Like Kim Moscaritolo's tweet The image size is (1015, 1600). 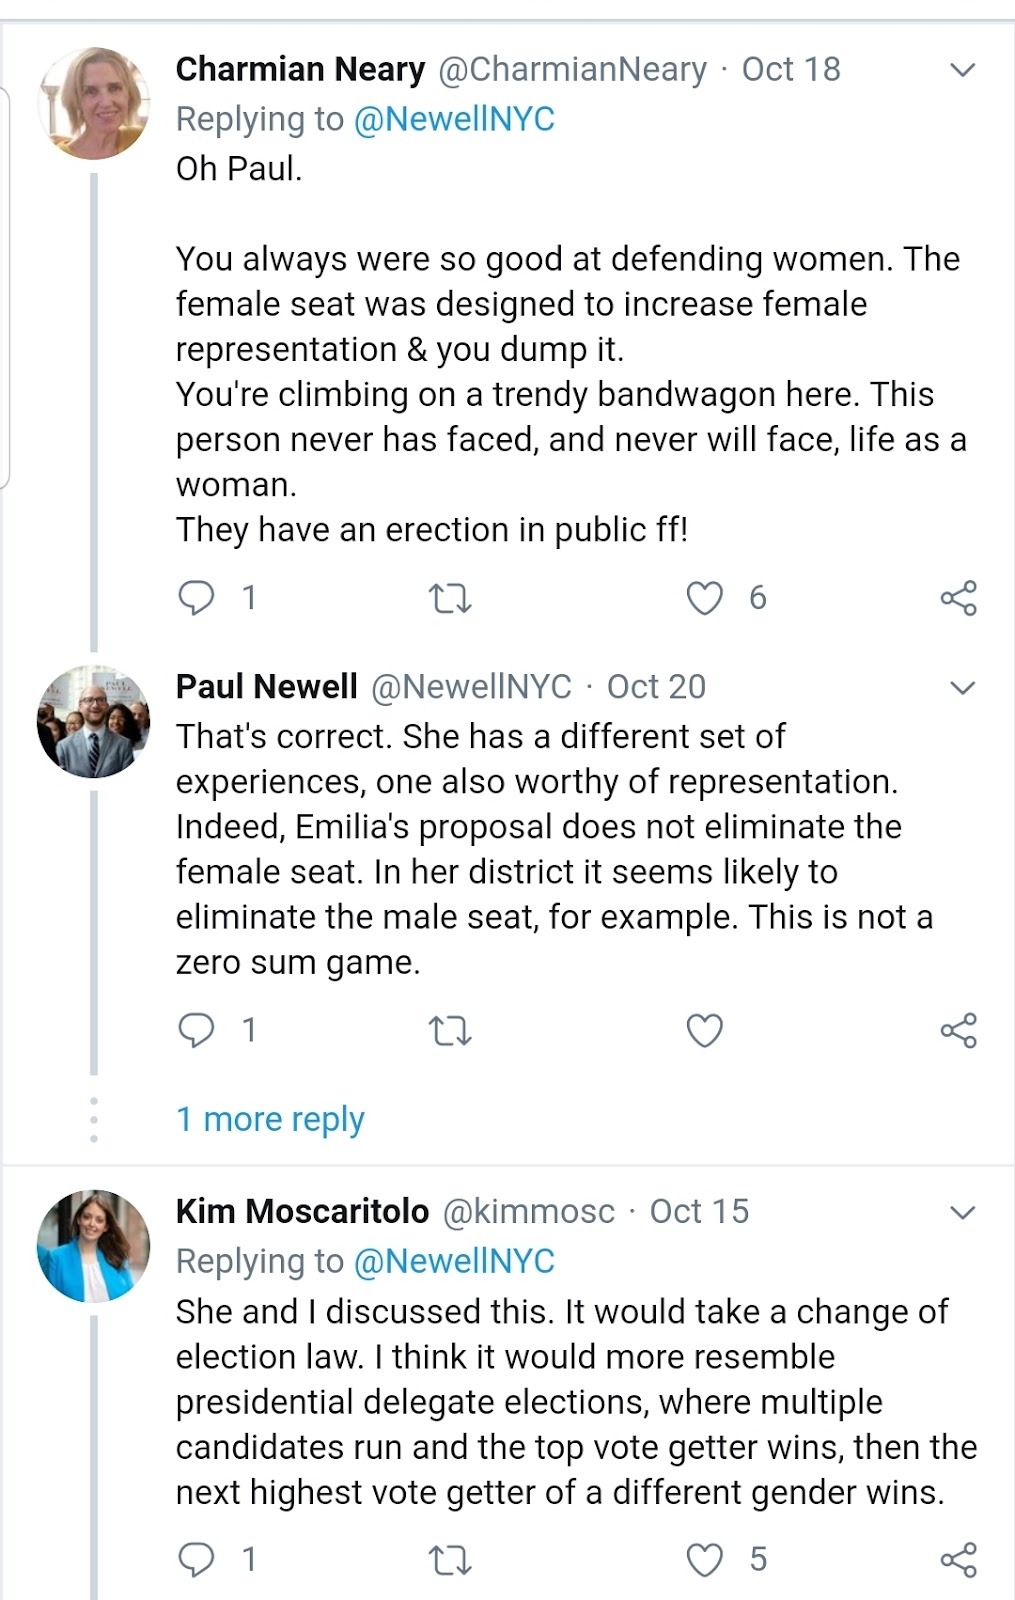[x=705, y=1560]
